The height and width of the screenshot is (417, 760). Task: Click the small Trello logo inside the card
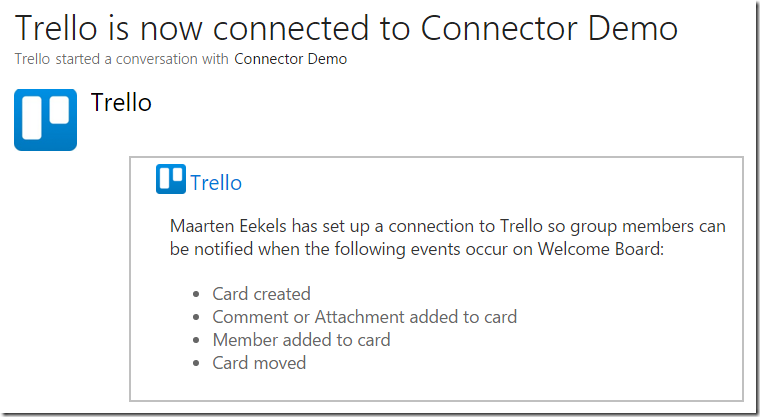point(171,179)
